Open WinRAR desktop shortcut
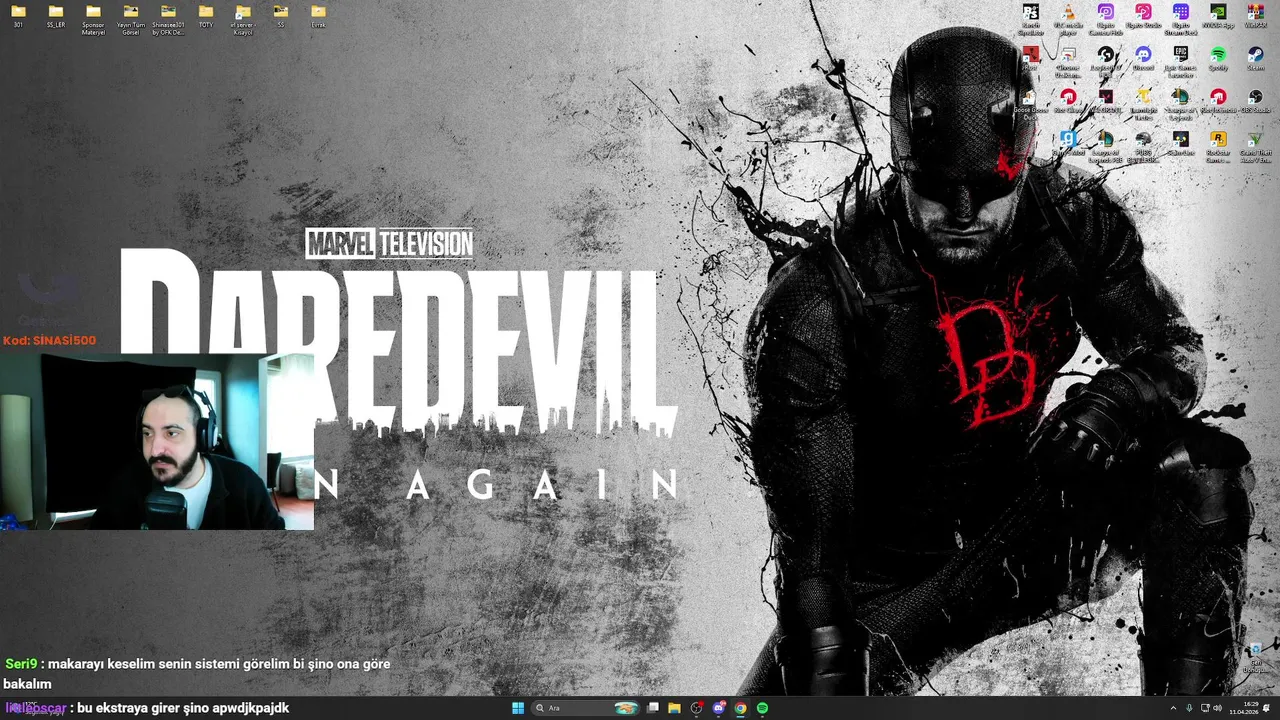Viewport: 1280px width, 720px height. point(1256,16)
